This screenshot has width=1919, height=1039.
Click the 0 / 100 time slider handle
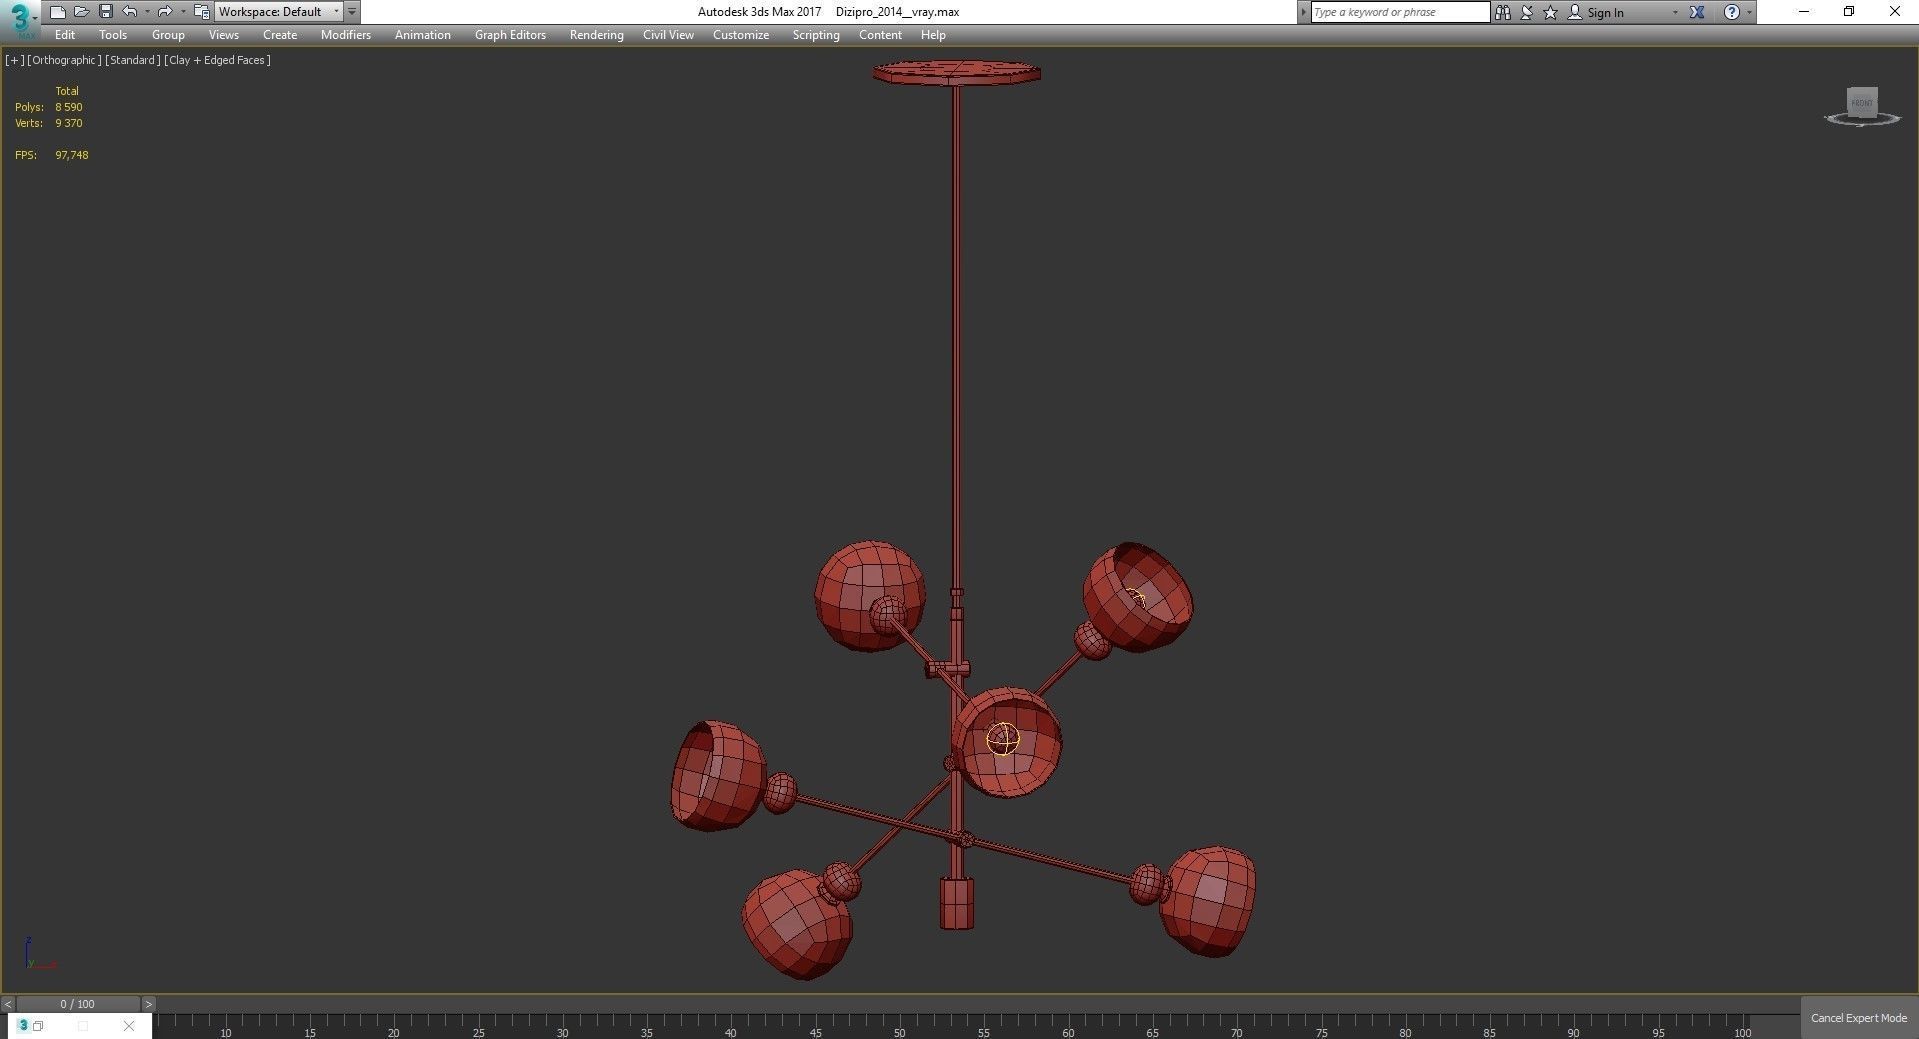pyautogui.click(x=78, y=1004)
